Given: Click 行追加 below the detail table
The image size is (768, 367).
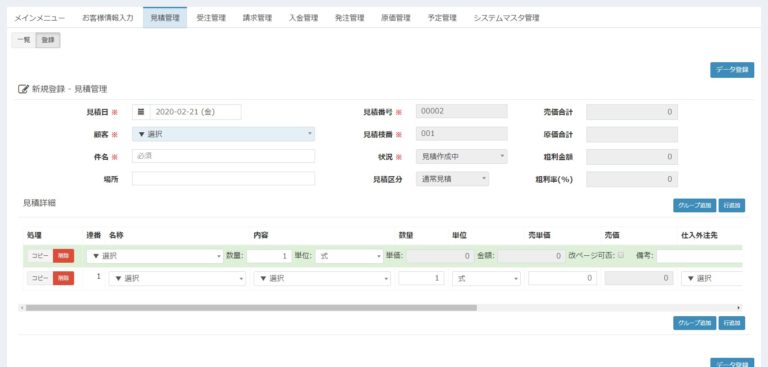Looking at the screenshot, I should pos(732,323).
